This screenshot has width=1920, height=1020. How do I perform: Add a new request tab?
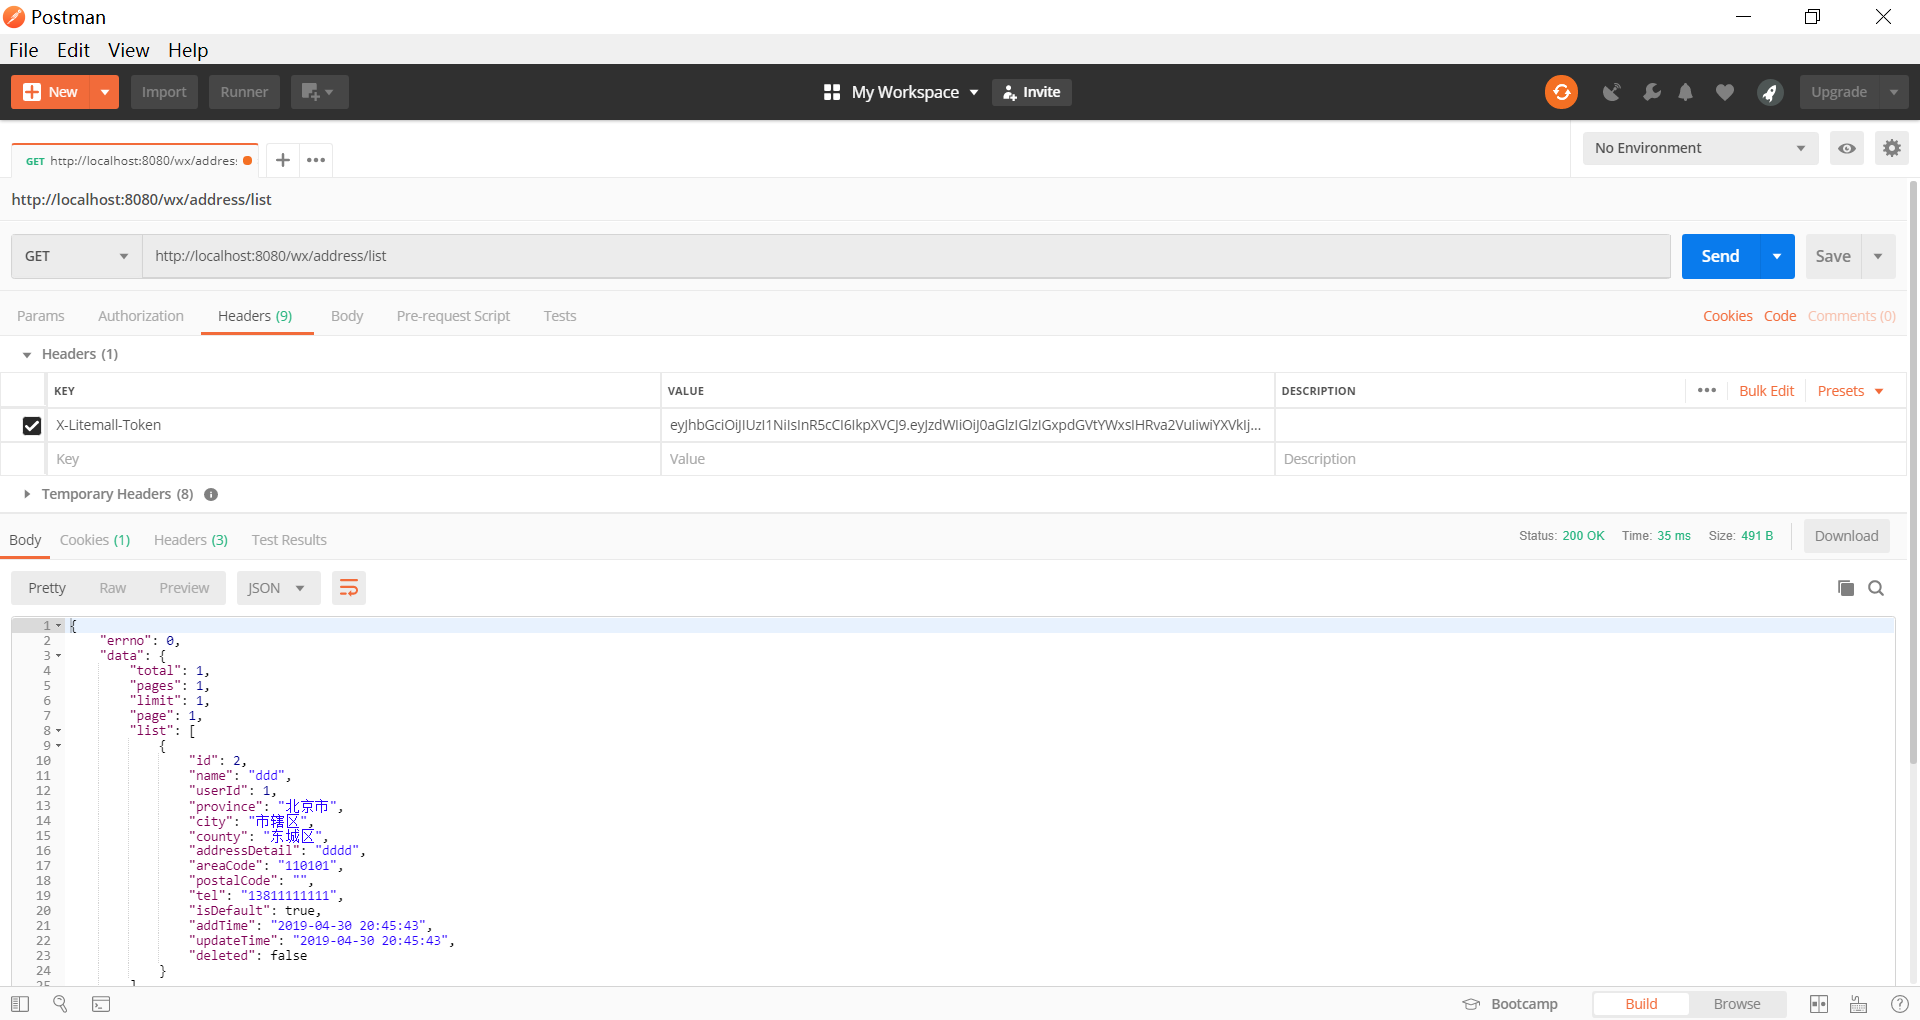tap(283, 160)
